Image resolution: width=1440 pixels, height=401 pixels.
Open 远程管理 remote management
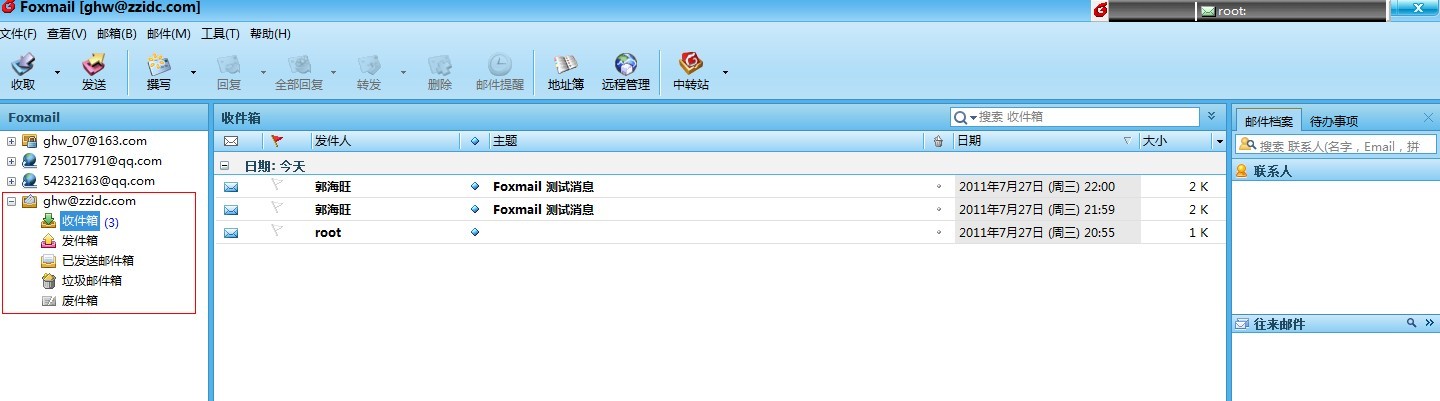click(x=625, y=72)
